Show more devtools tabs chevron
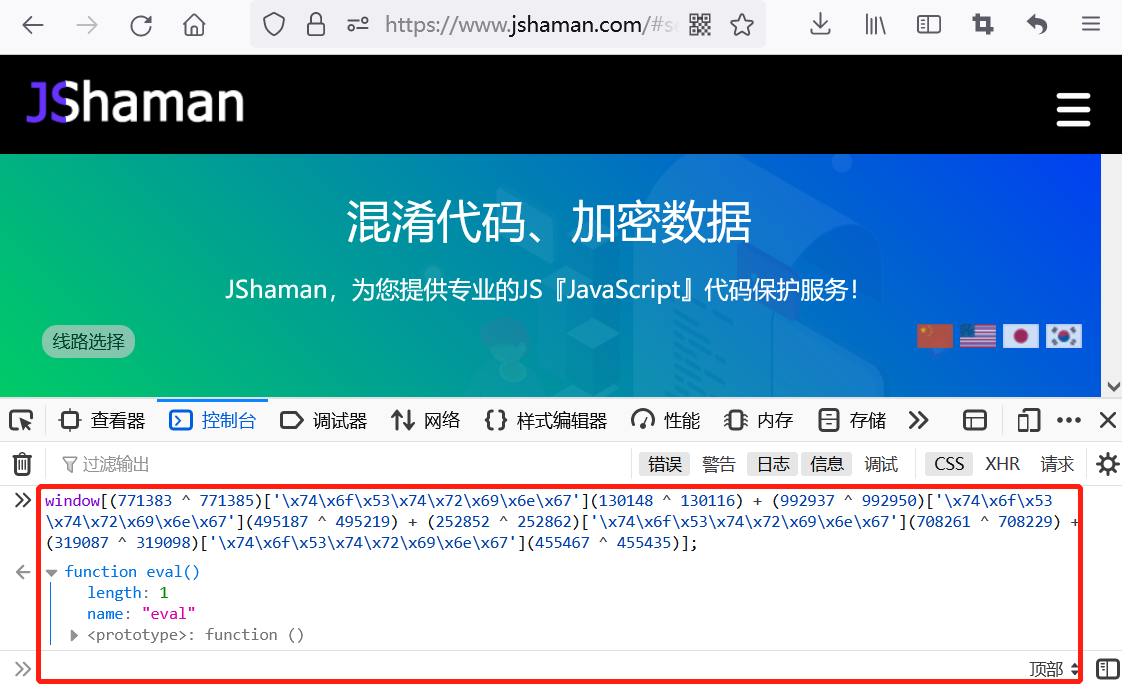Viewport: 1122px width, 685px height. coord(918,420)
